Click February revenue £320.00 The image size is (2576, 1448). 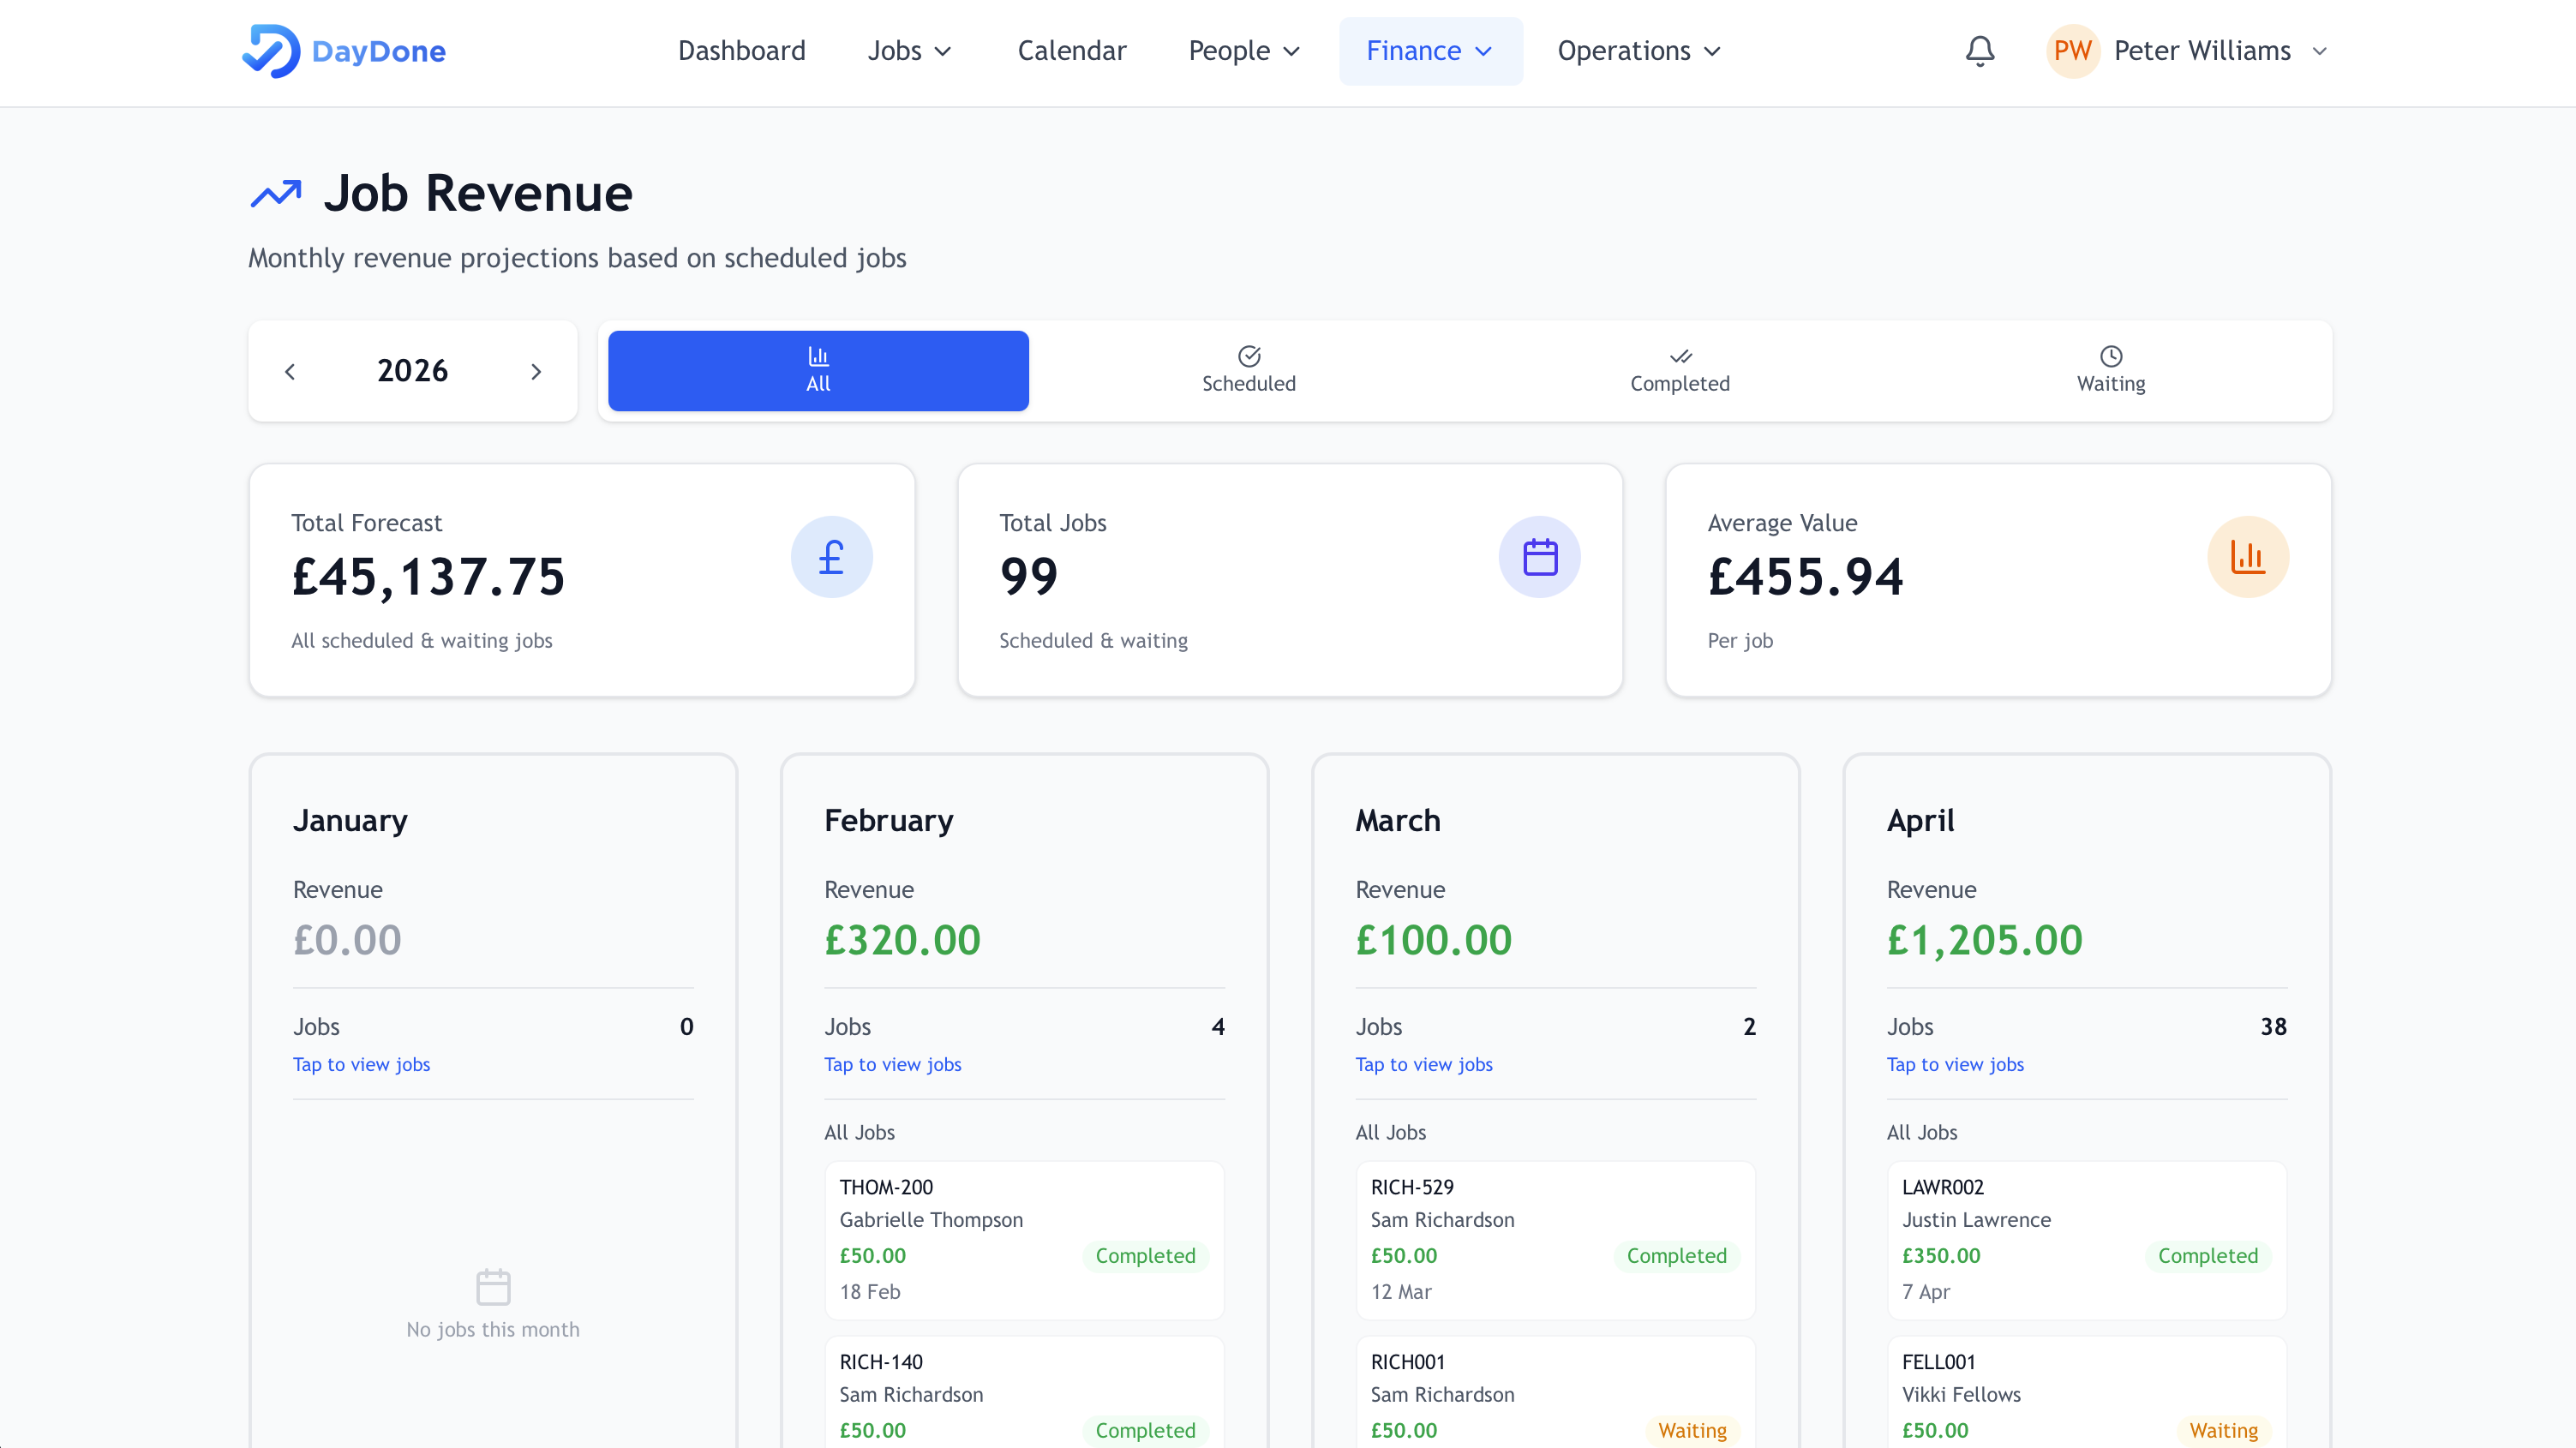coord(902,940)
